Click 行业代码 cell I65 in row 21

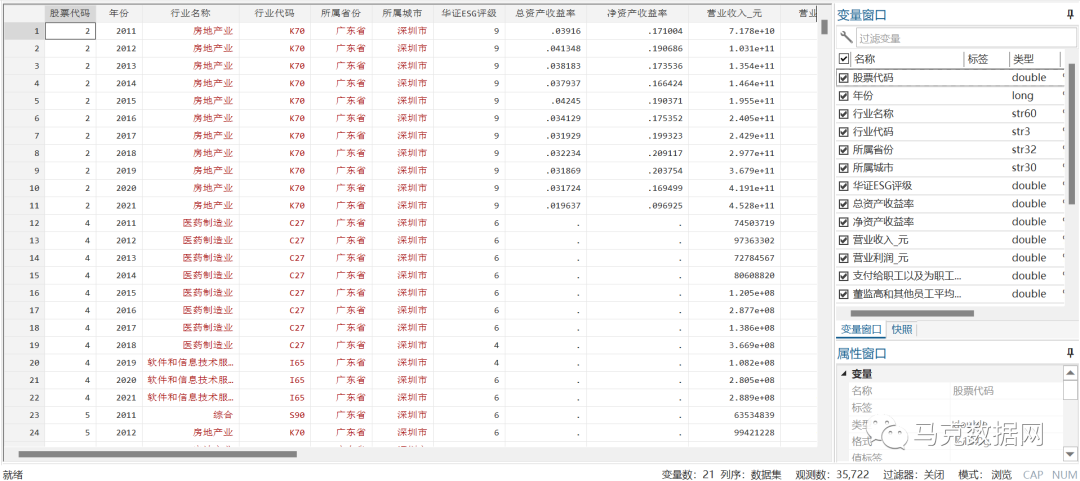coord(275,380)
